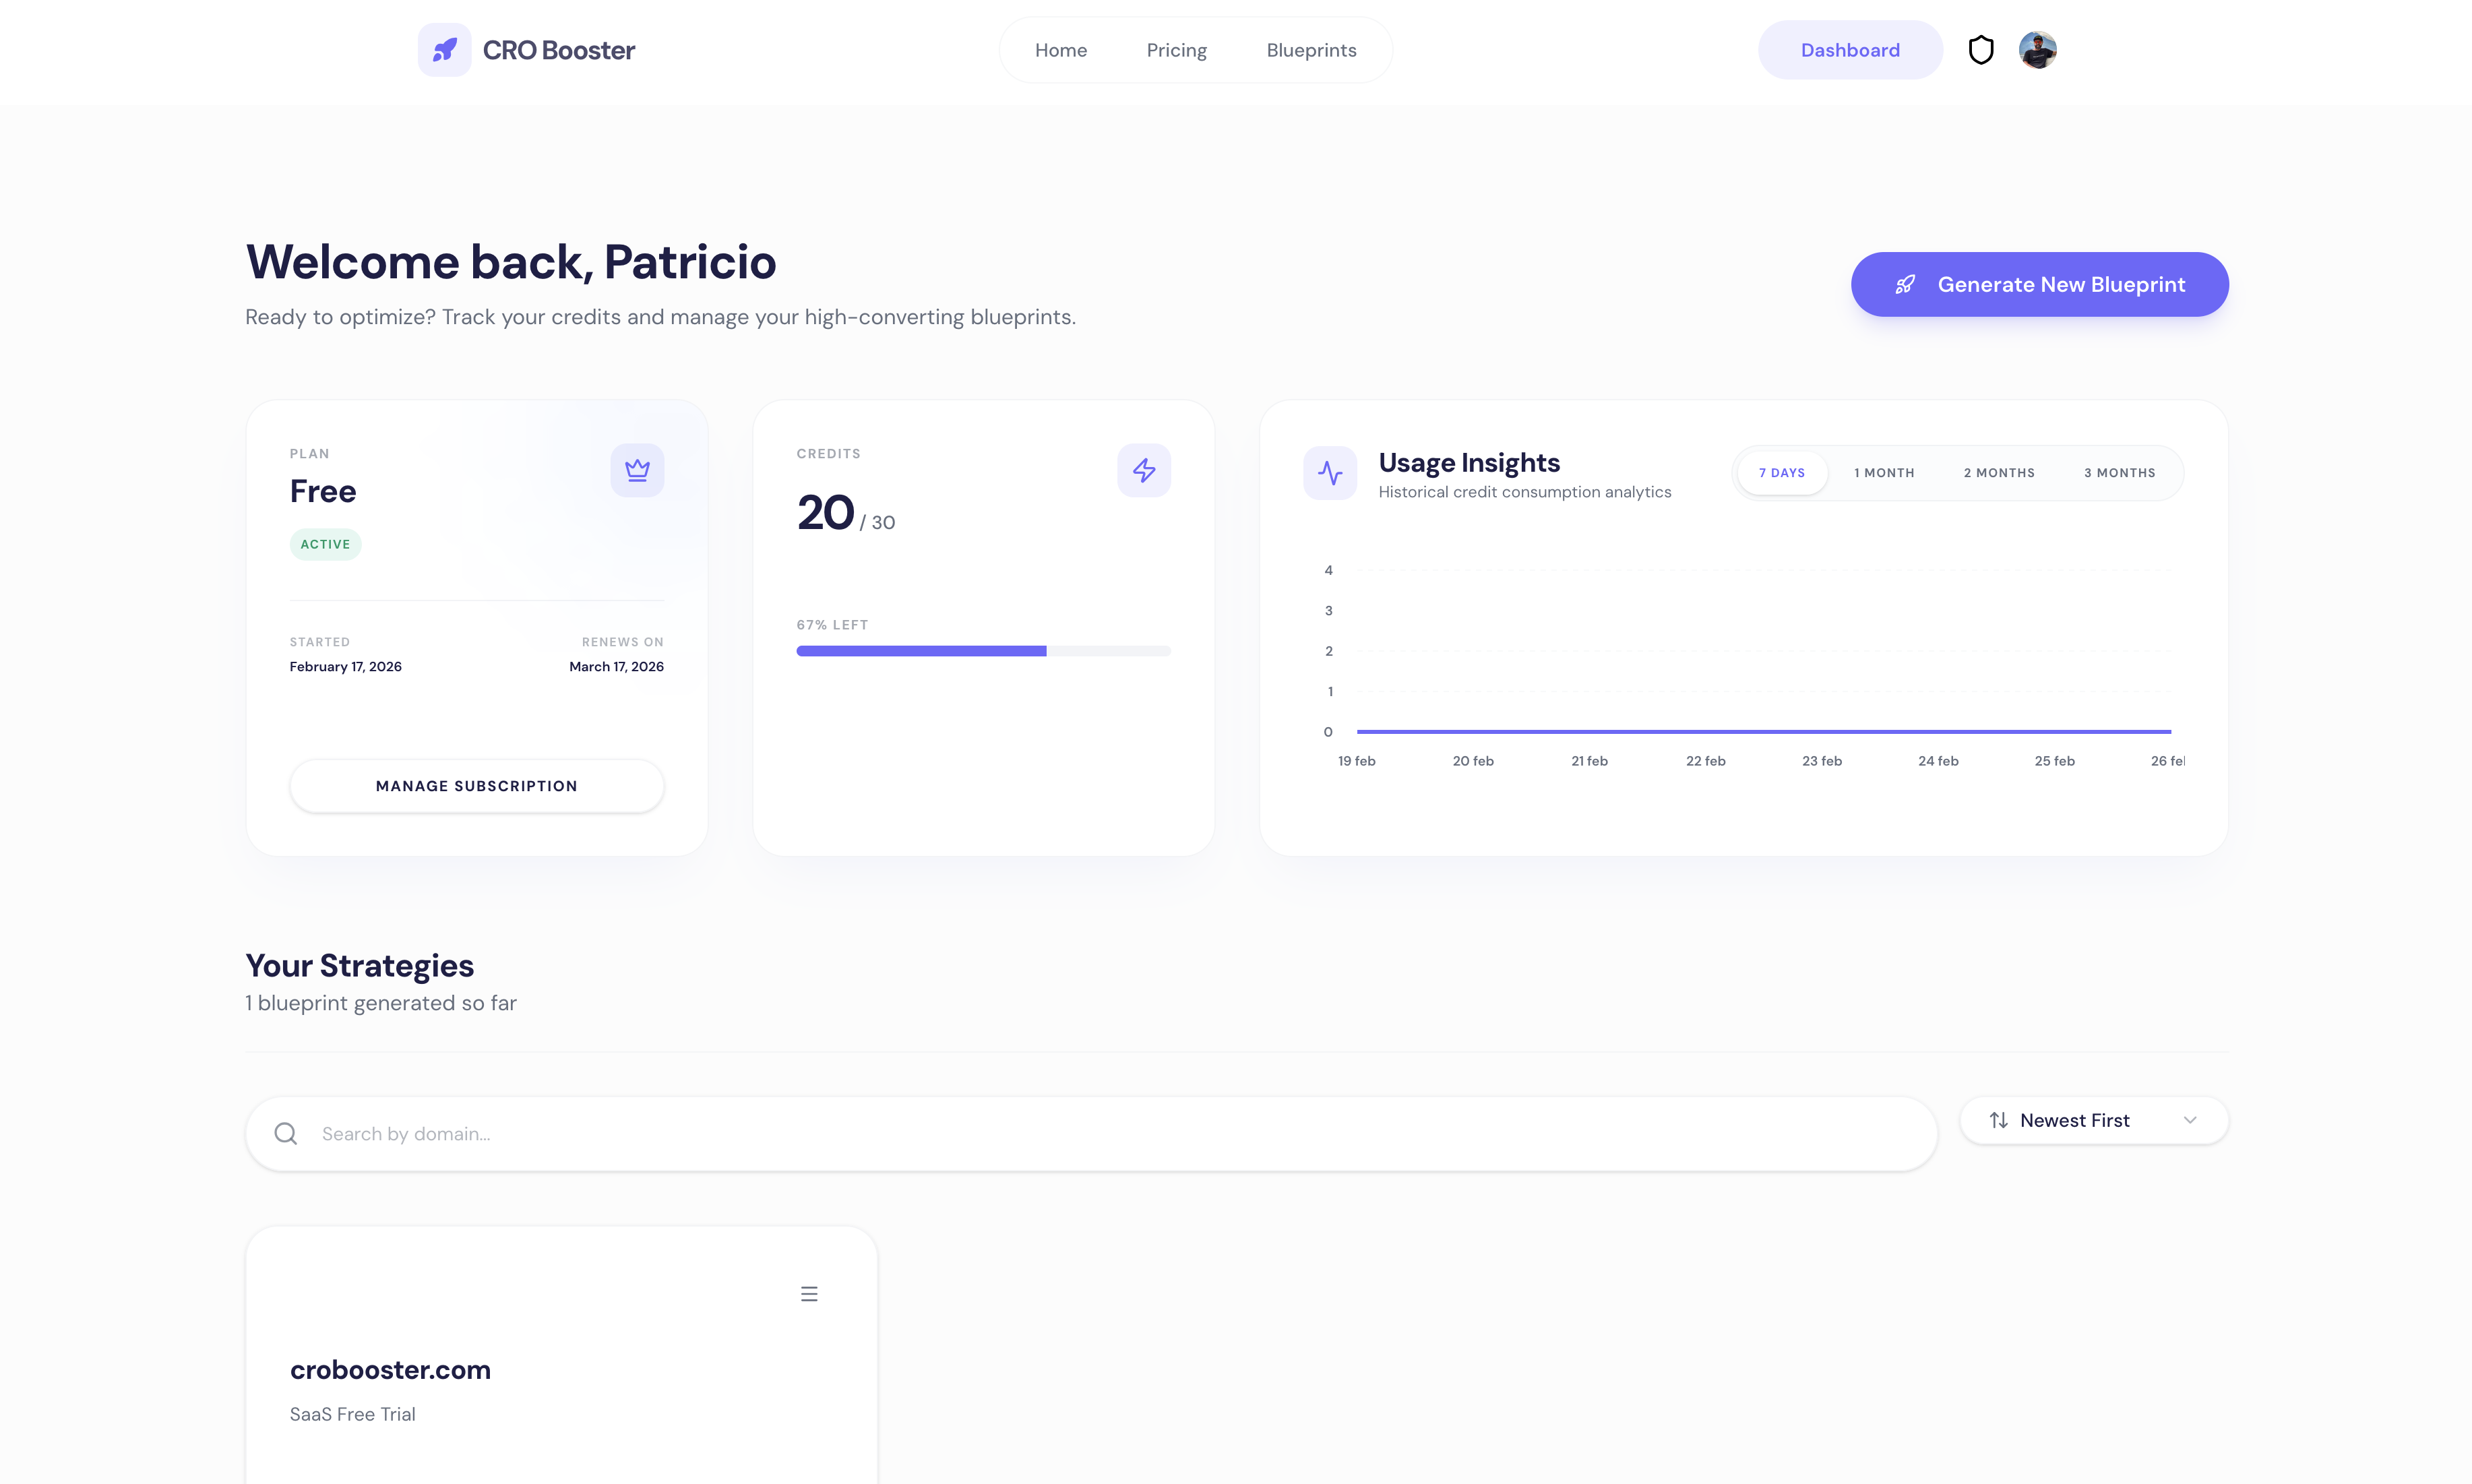Screen dimensions: 2472x1484
Task: Click the waveform icon next to Usage Insights
Action: click(x=1330, y=473)
